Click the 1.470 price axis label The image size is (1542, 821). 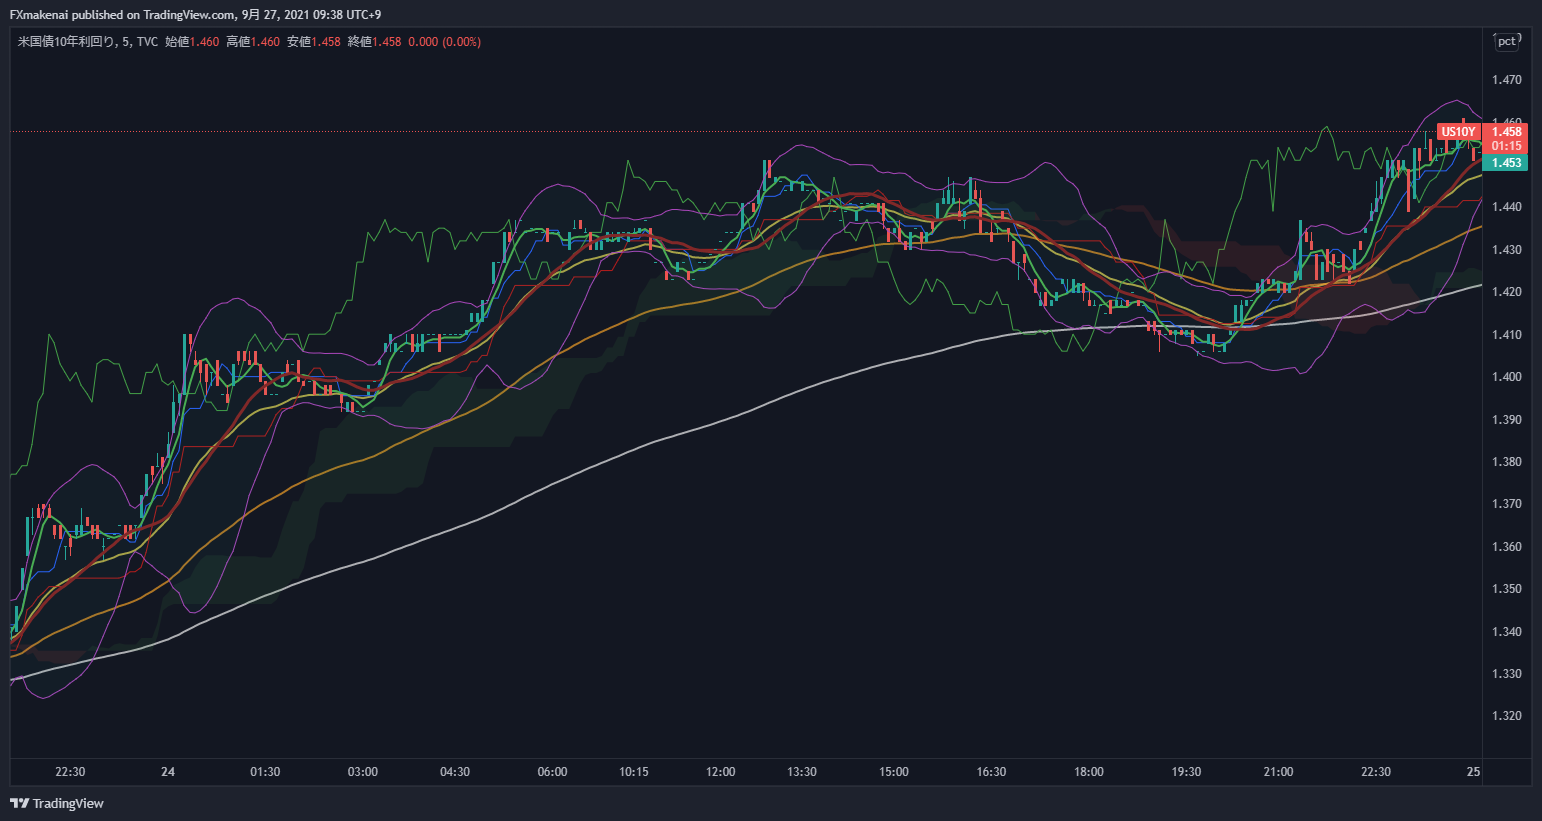click(1506, 80)
